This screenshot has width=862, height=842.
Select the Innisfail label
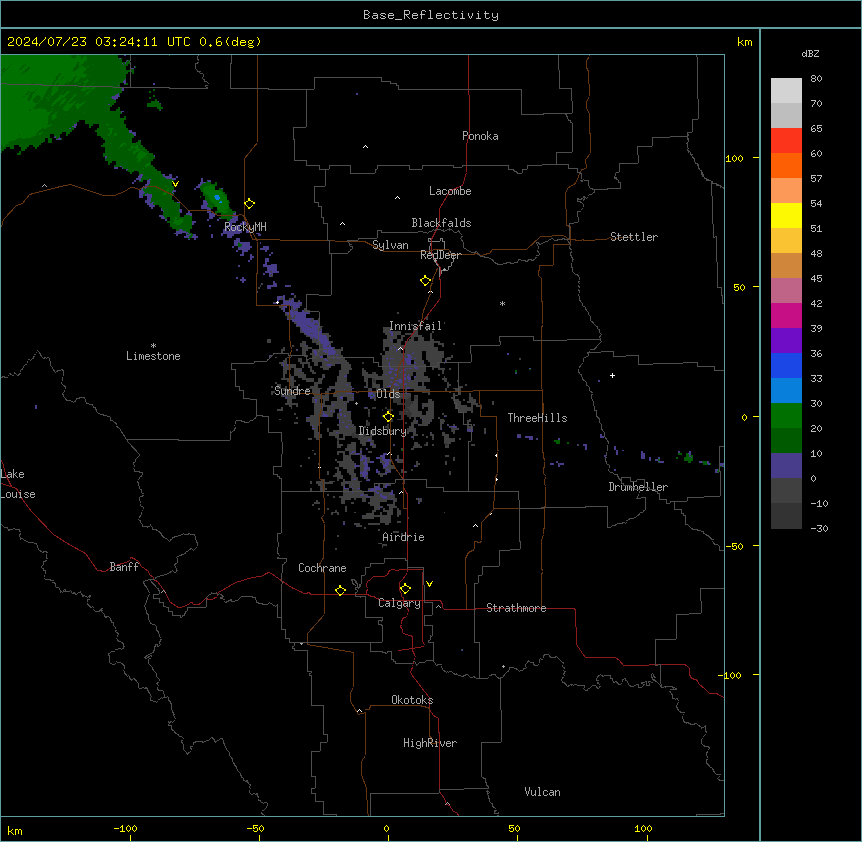(x=416, y=326)
